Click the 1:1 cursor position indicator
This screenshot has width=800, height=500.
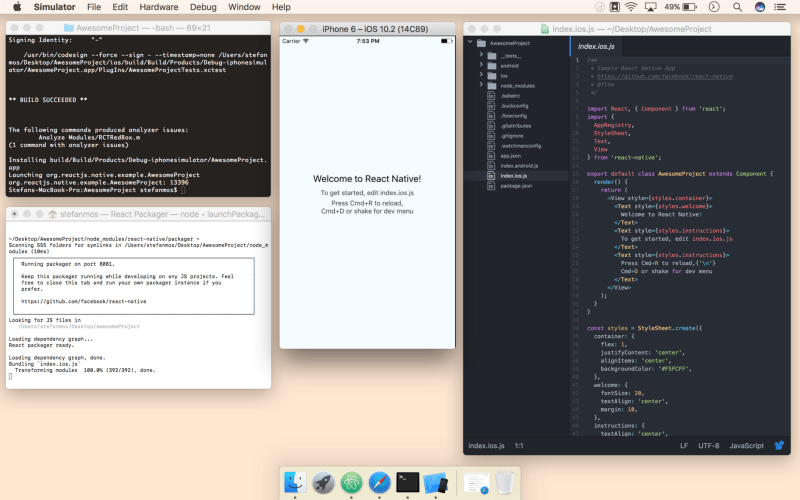click(519, 445)
